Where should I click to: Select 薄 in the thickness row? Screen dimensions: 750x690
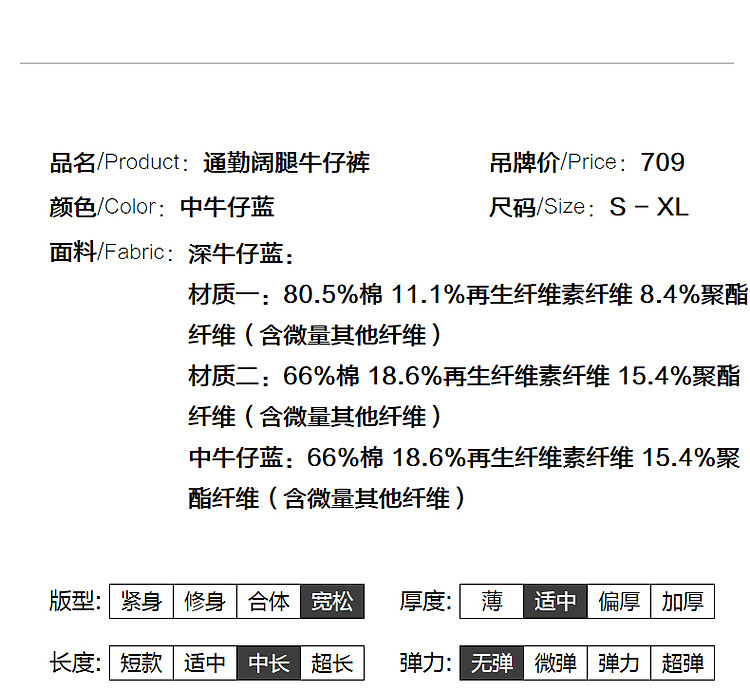coord(491,601)
